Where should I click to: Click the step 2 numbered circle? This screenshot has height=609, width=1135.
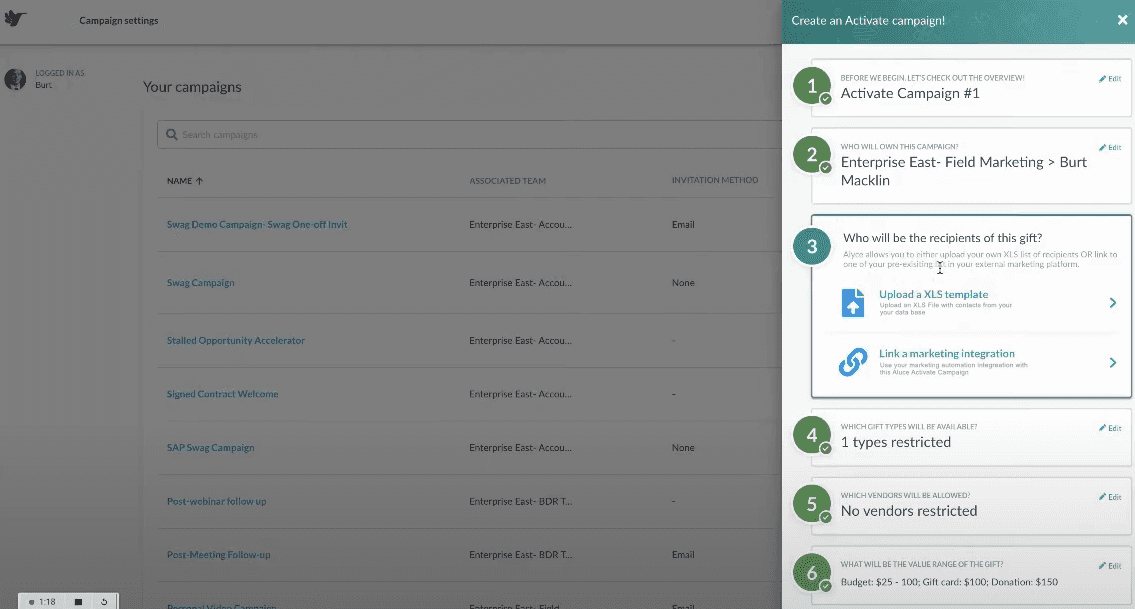(x=811, y=154)
